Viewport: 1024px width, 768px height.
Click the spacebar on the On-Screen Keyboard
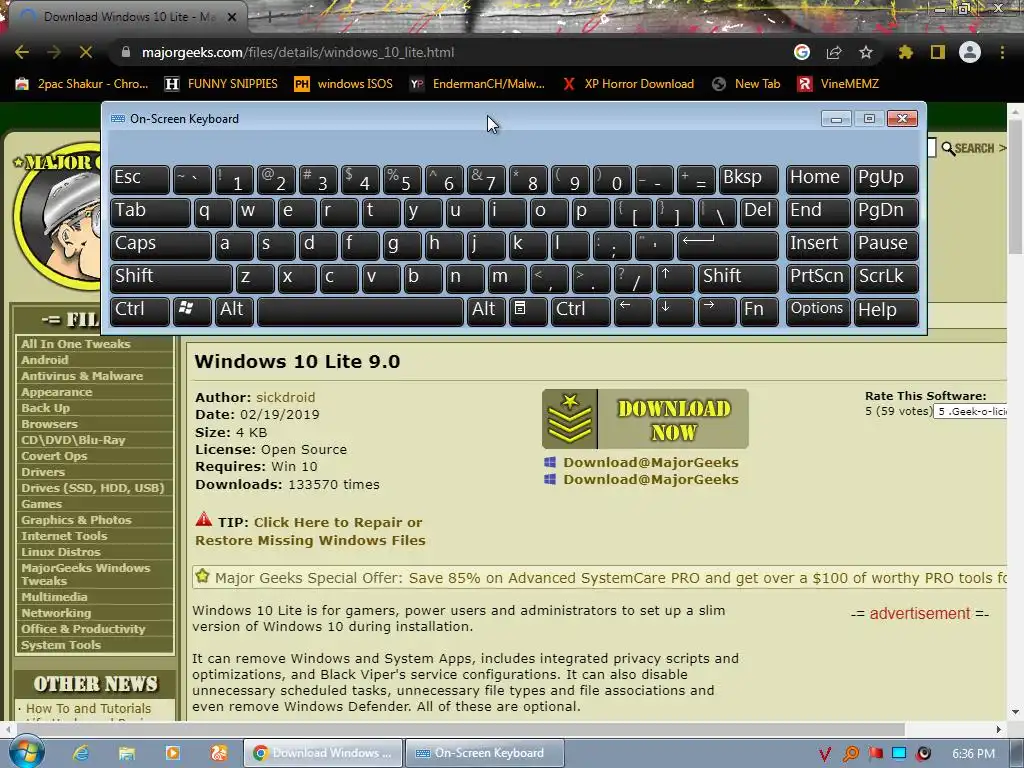(x=360, y=310)
